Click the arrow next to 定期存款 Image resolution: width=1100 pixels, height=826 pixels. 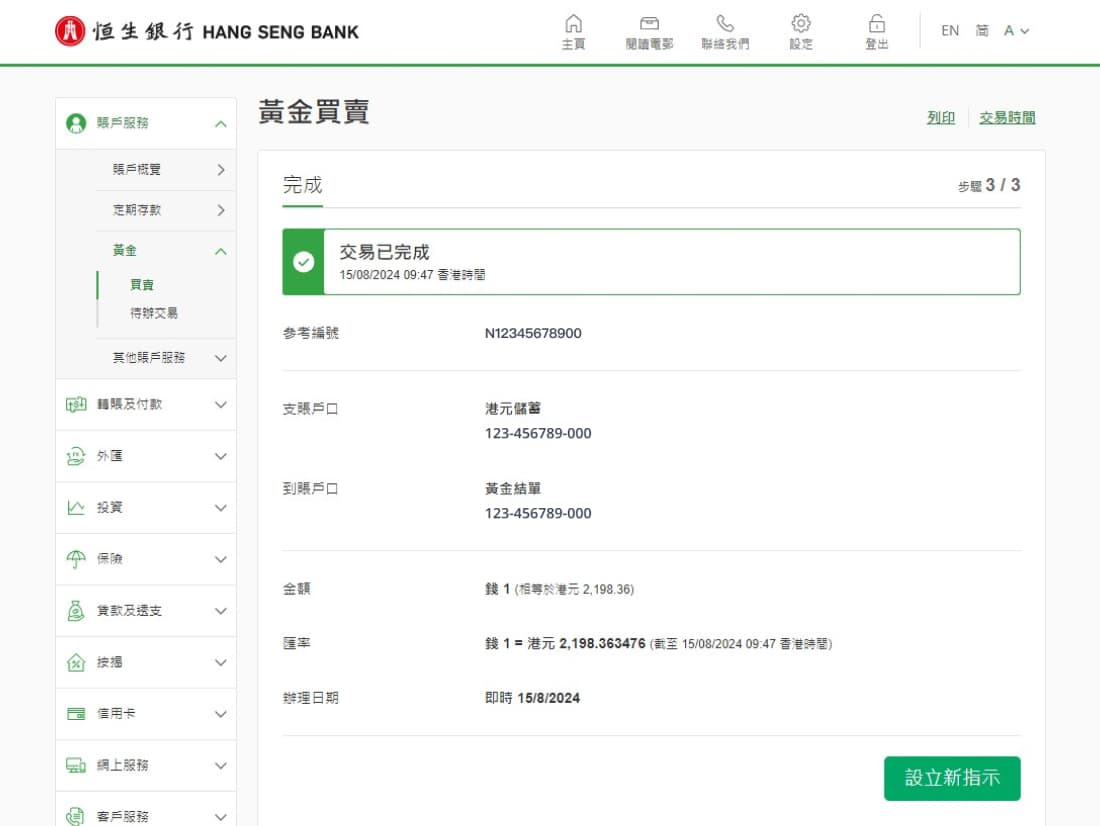click(221, 211)
